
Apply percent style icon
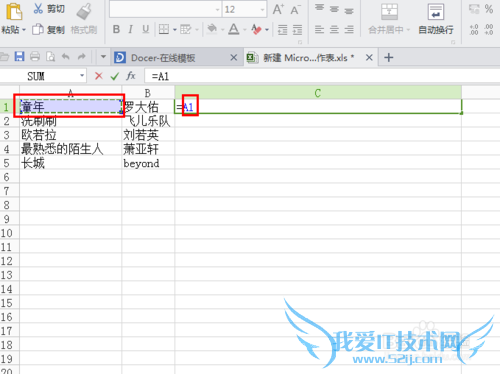click(x=489, y=9)
